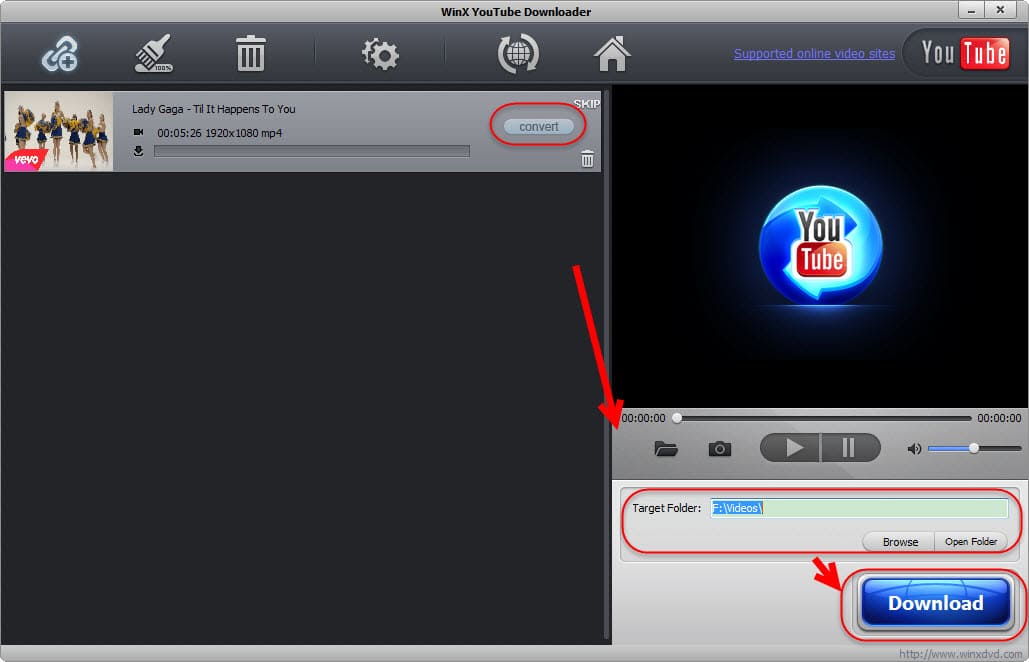Click the Browse button
1029x662 pixels.
(x=900, y=542)
